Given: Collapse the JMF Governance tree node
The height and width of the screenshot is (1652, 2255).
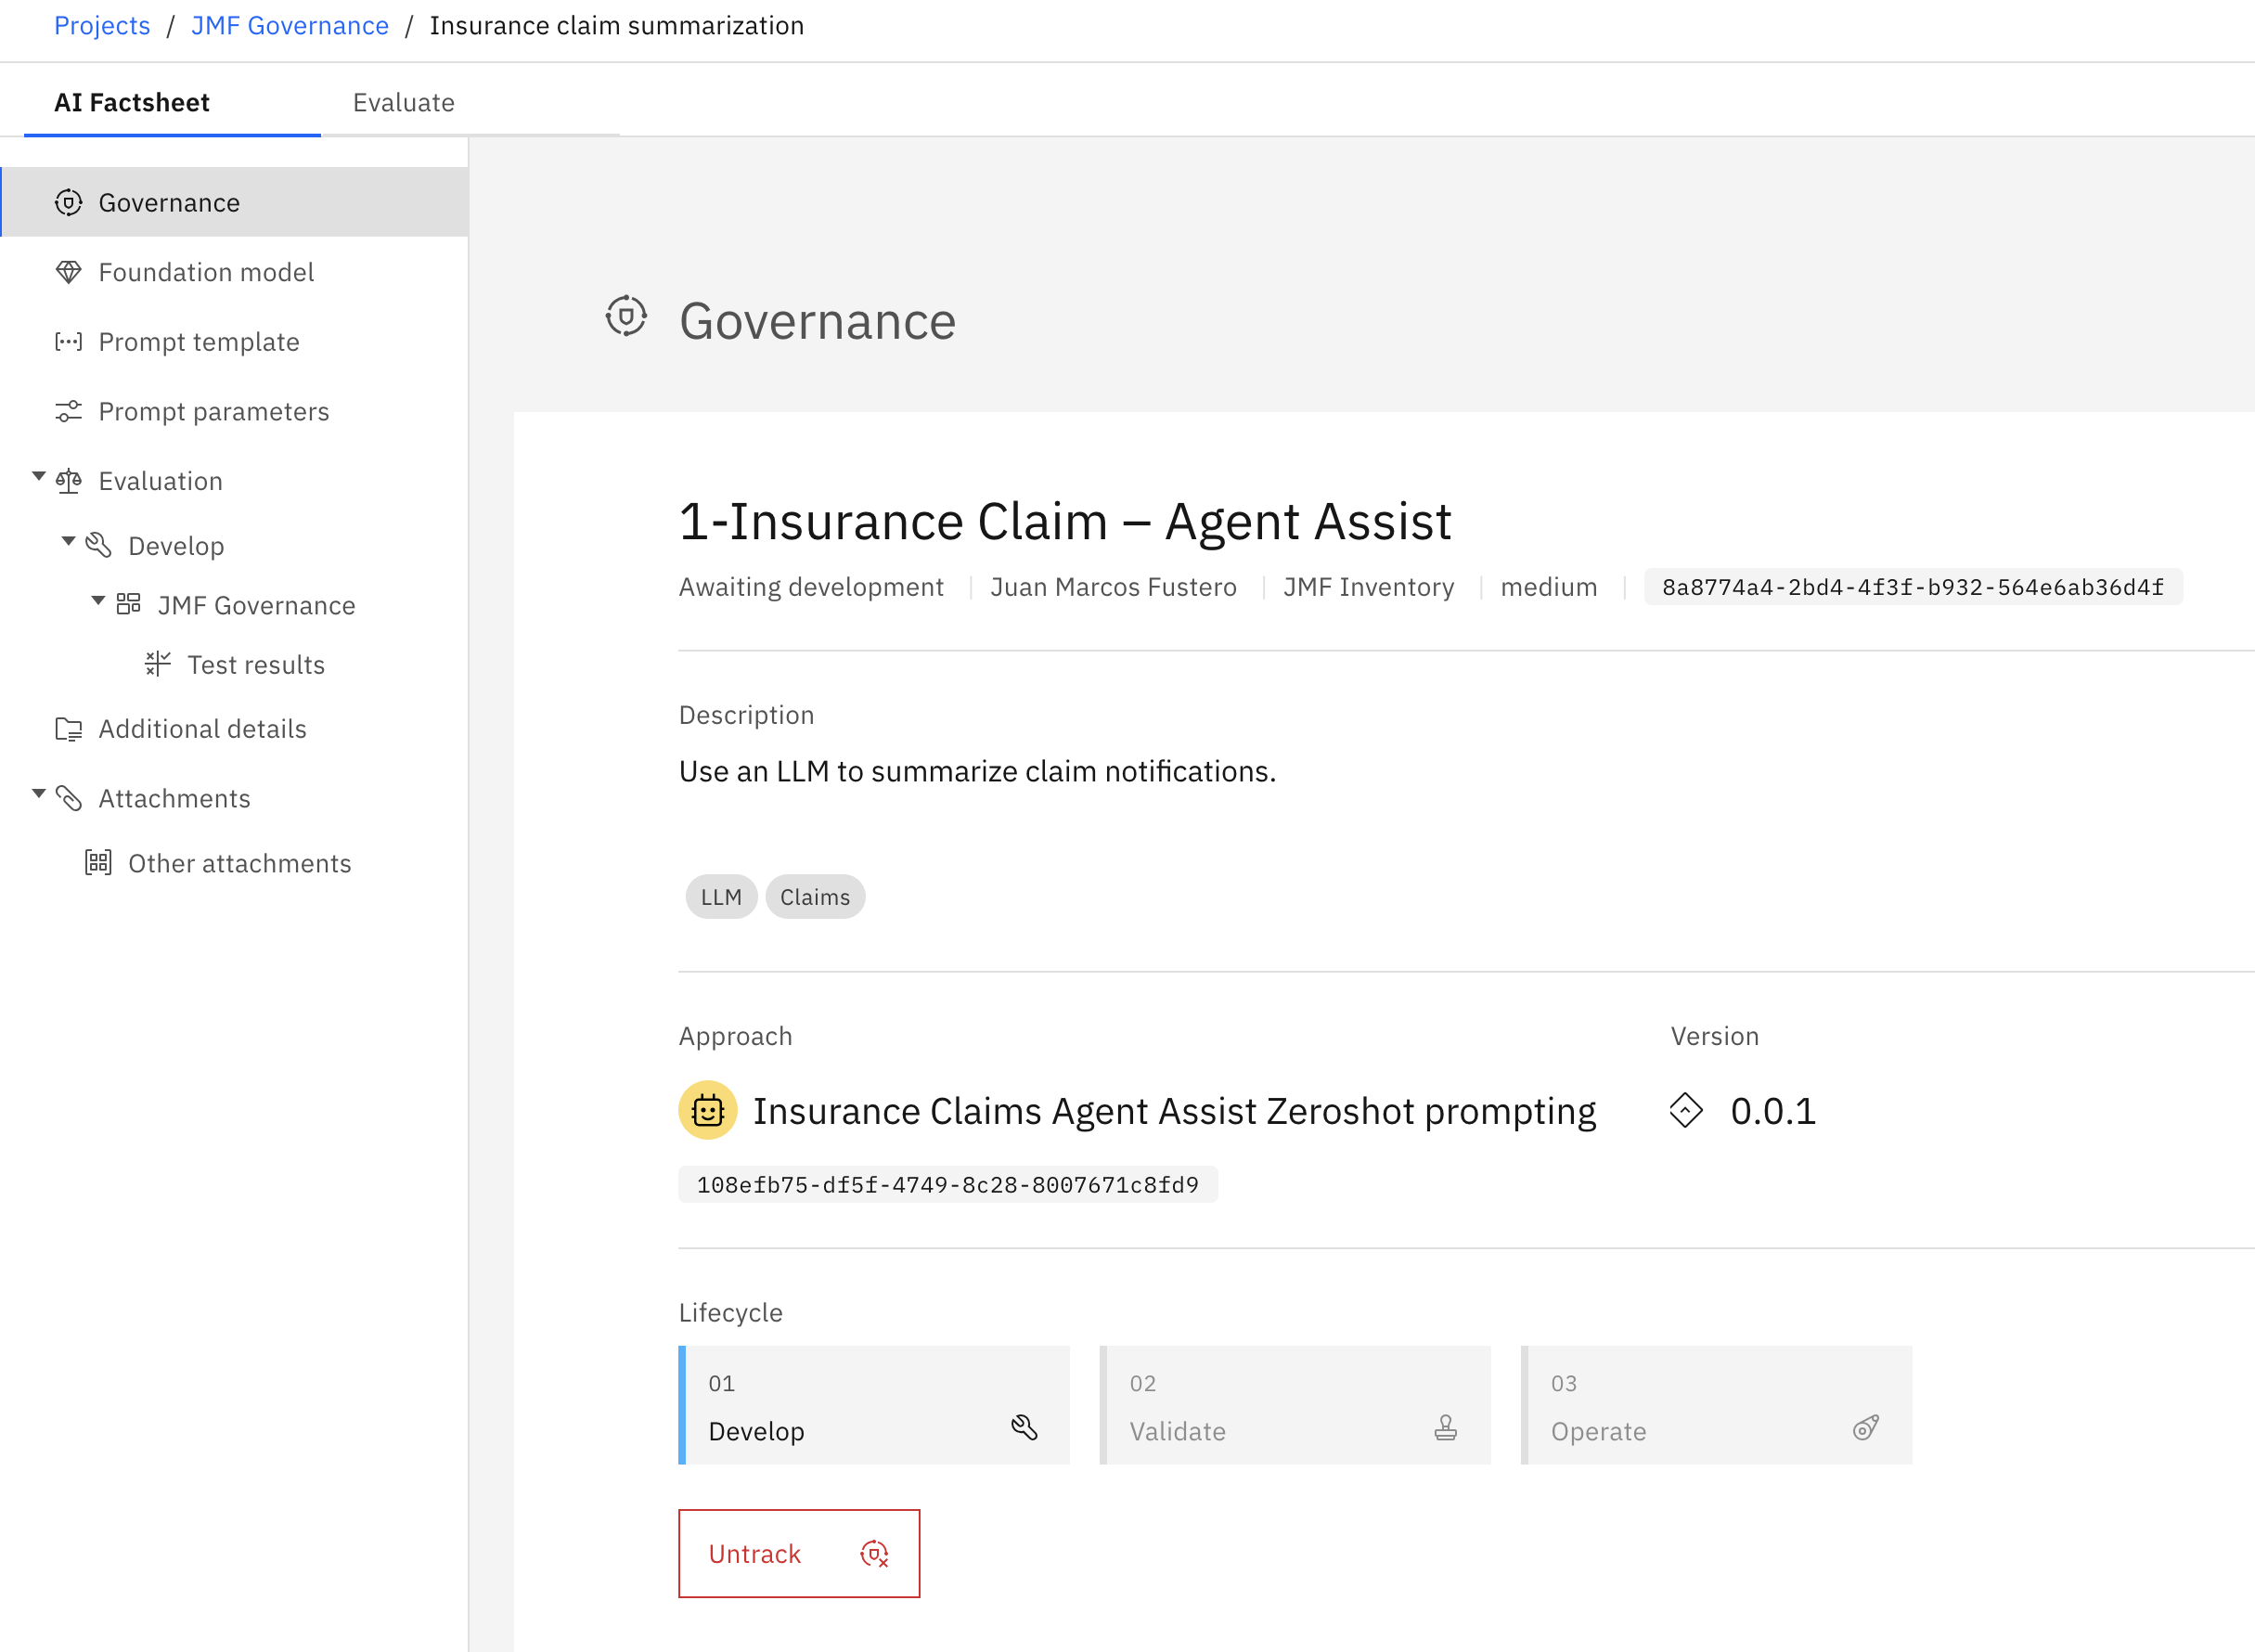Looking at the screenshot, I should click(x=98, y=601).
